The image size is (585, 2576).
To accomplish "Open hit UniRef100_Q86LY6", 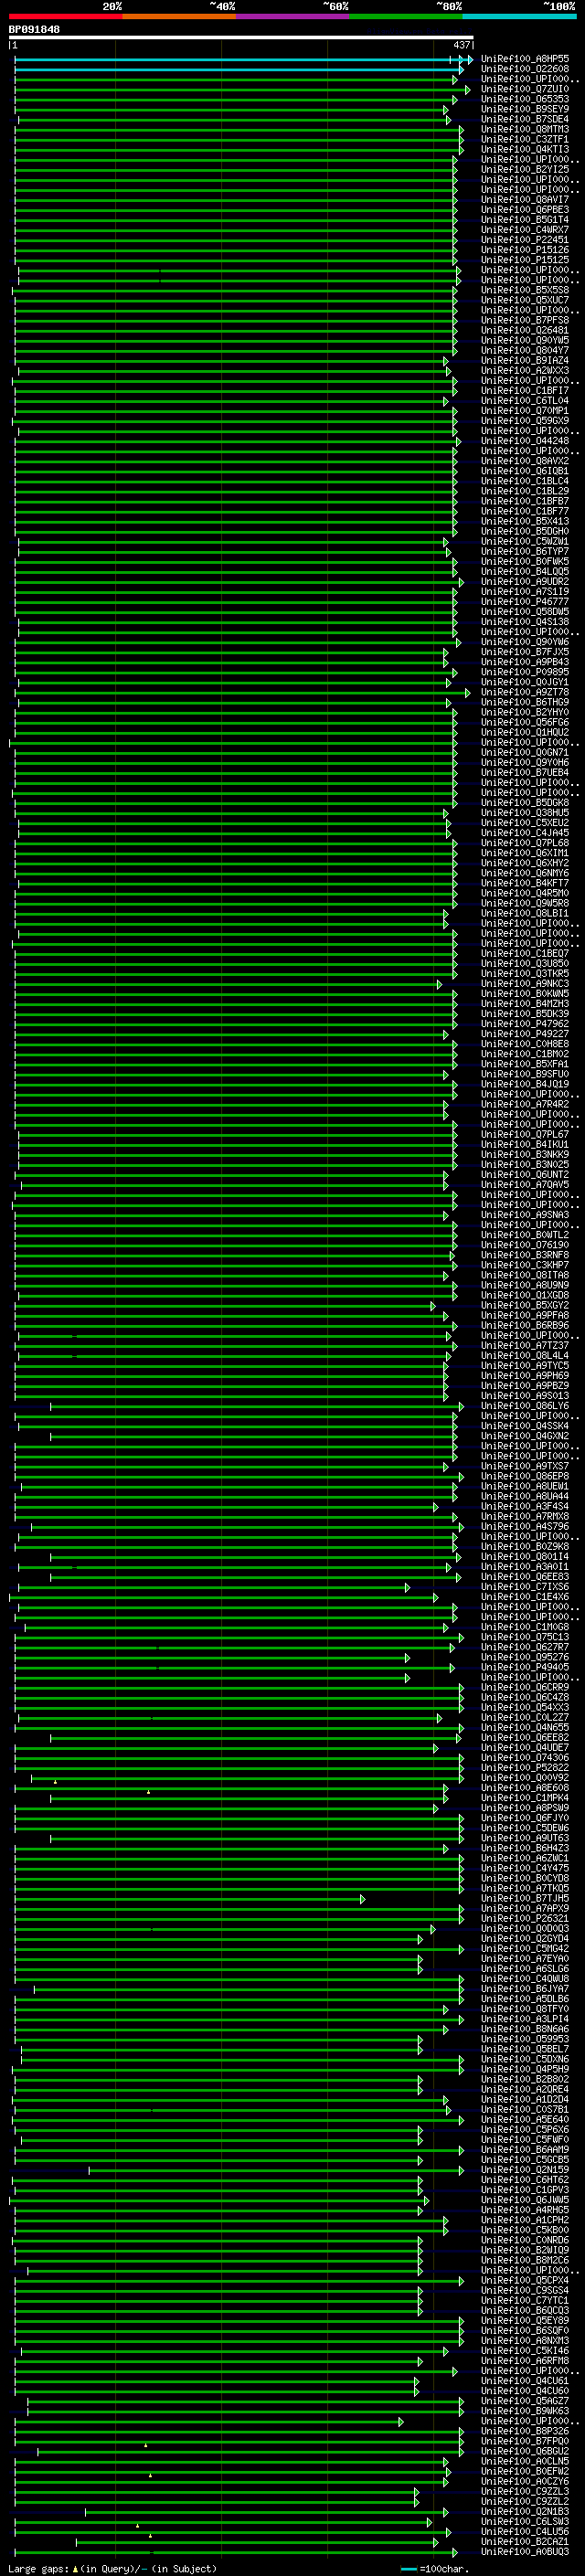I will point(525,1406).
